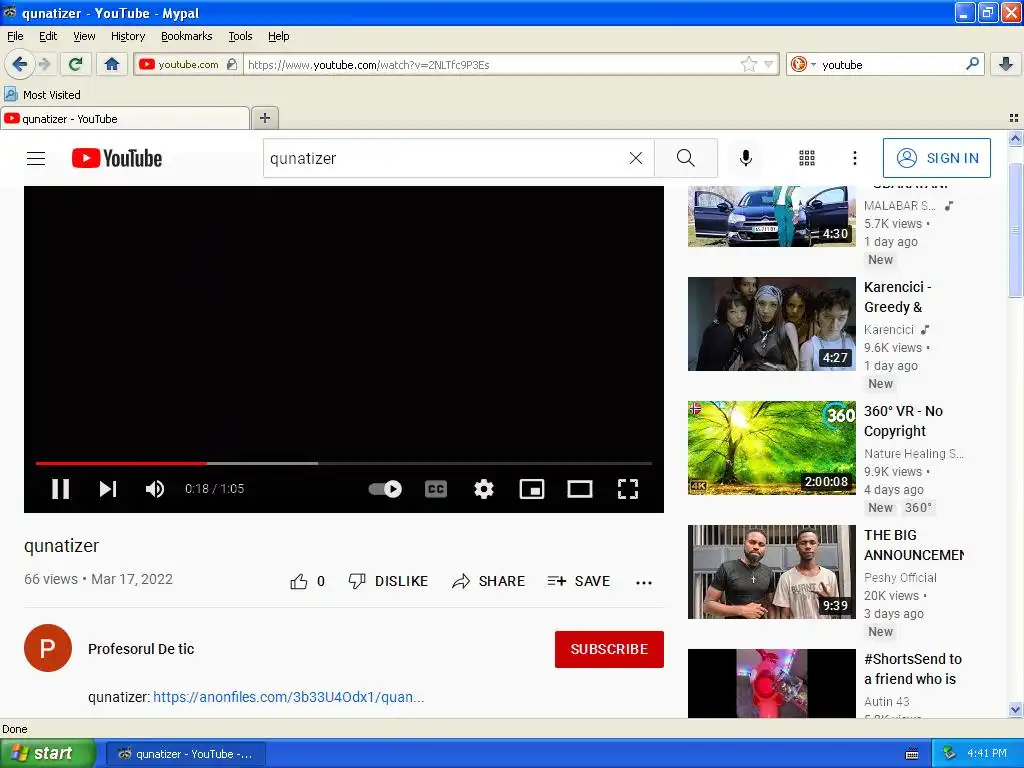Select the qunatizer taskbar window button
The width and height of the screenshot is (1024, 768).
(185, 754)
